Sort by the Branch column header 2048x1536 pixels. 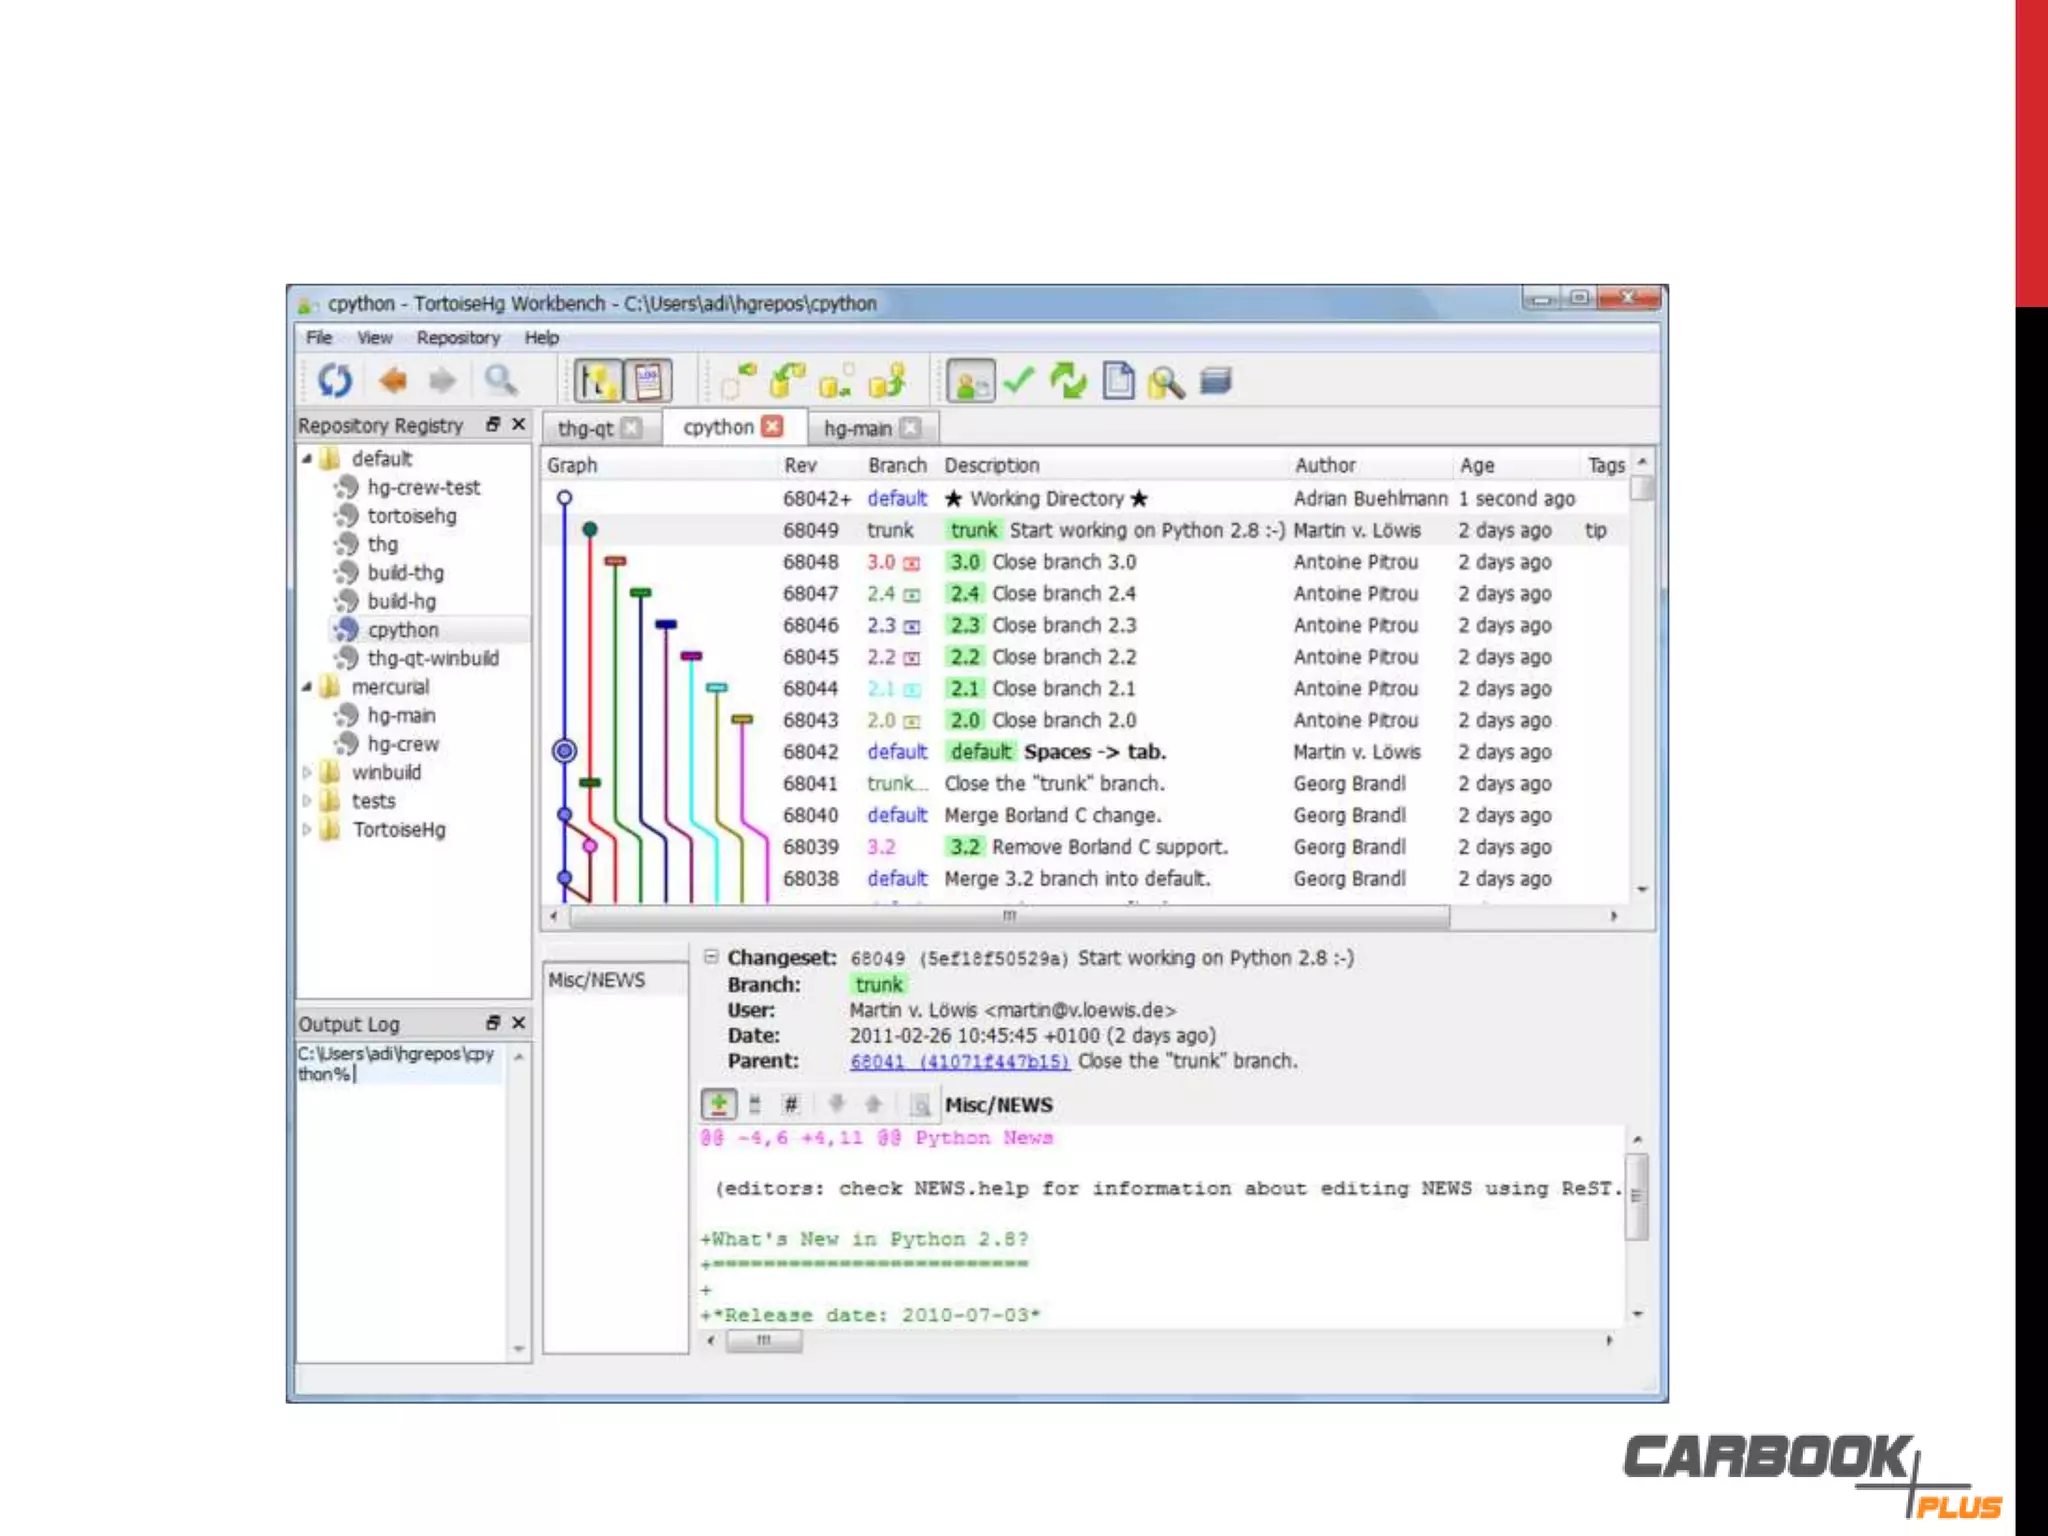(897, 465)
